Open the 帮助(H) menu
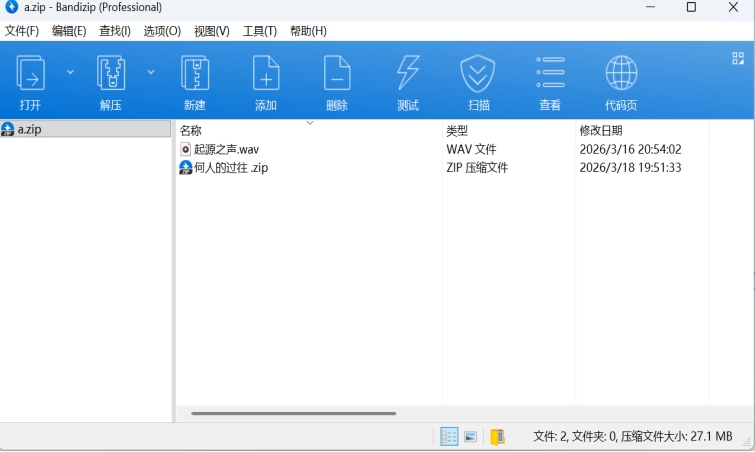The height and width of the screenshot is (452, 755). [x=308, y=31]
